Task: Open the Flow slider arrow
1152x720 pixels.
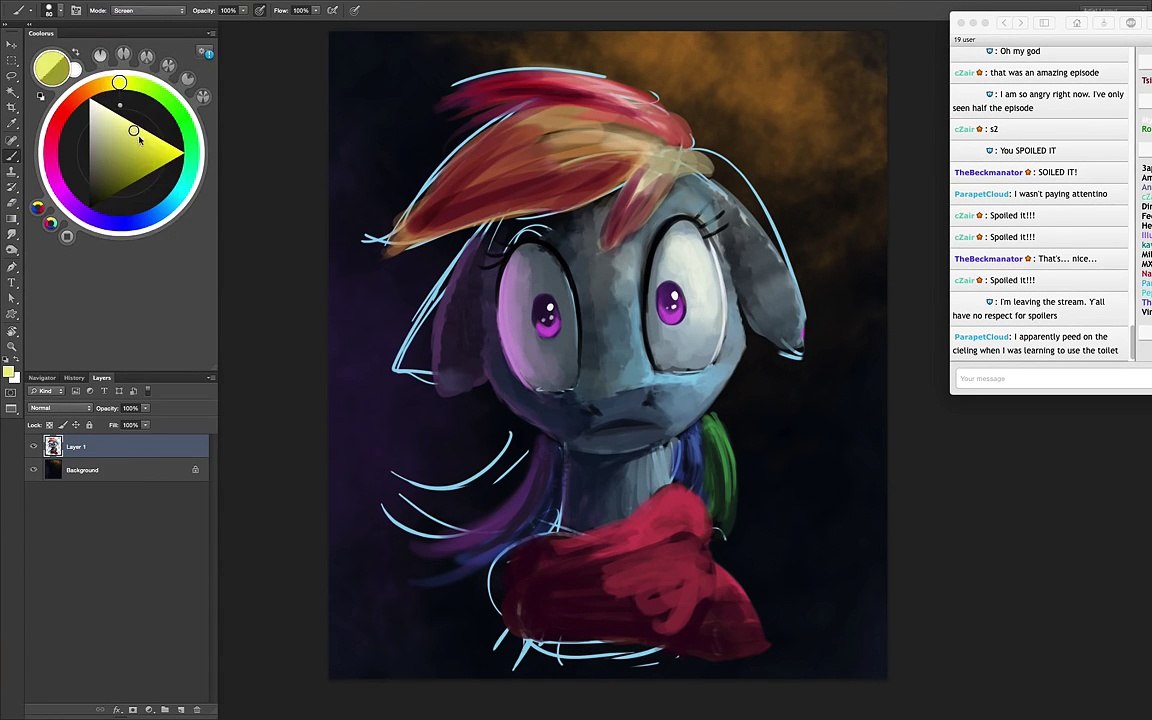Action: tap(316, 10)
